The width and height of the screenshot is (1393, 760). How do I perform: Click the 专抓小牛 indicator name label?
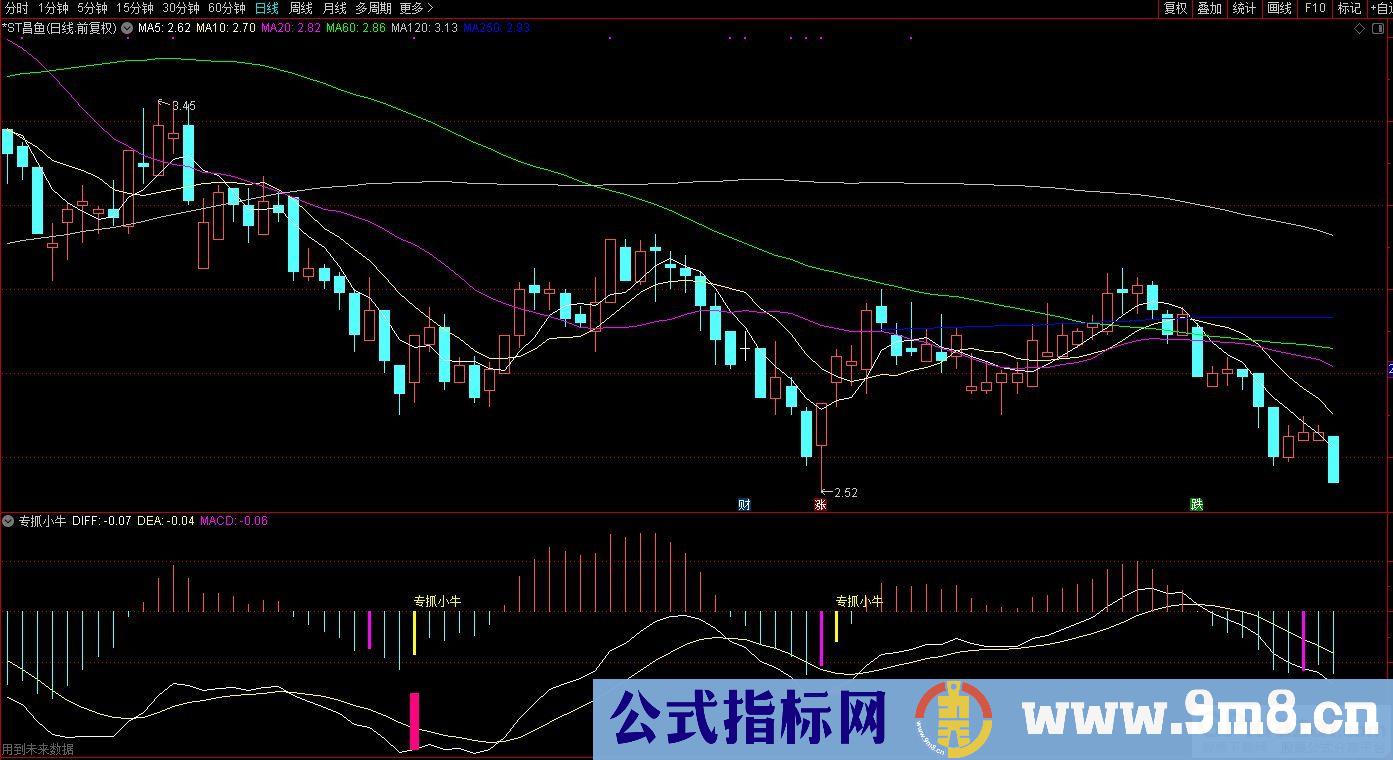[x=43, y=521]
